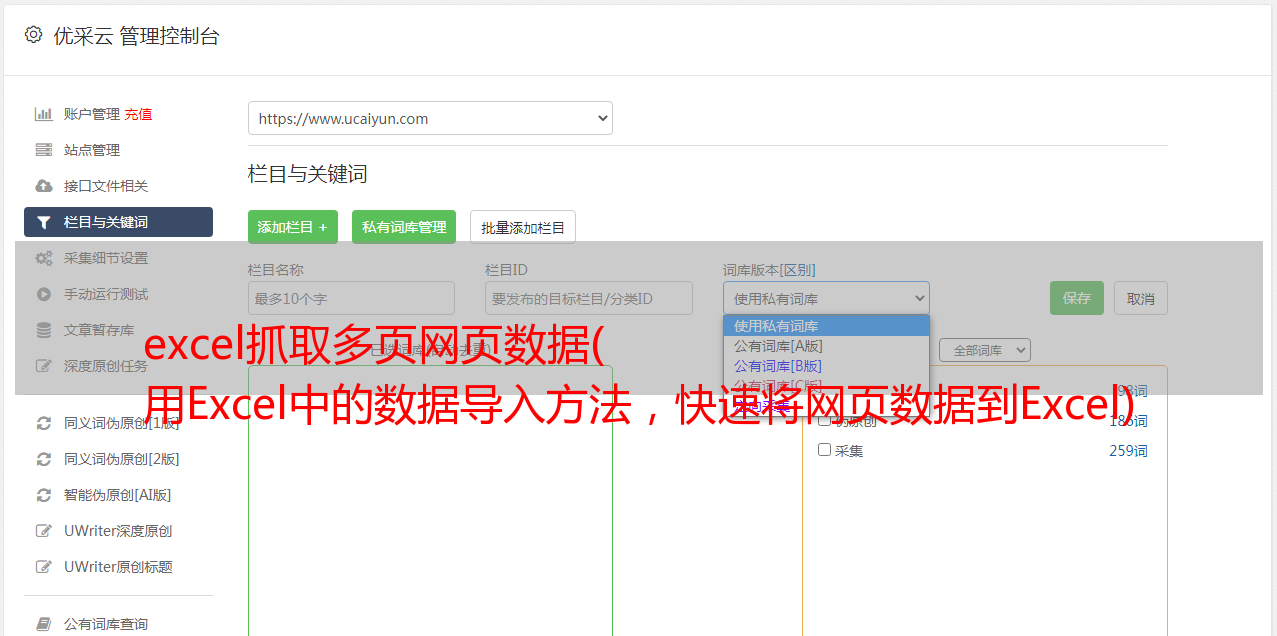Screen dimensions: 1277x636
Task: Click the bar chart icon for 账户管理
Action: [x=44, y=114]
